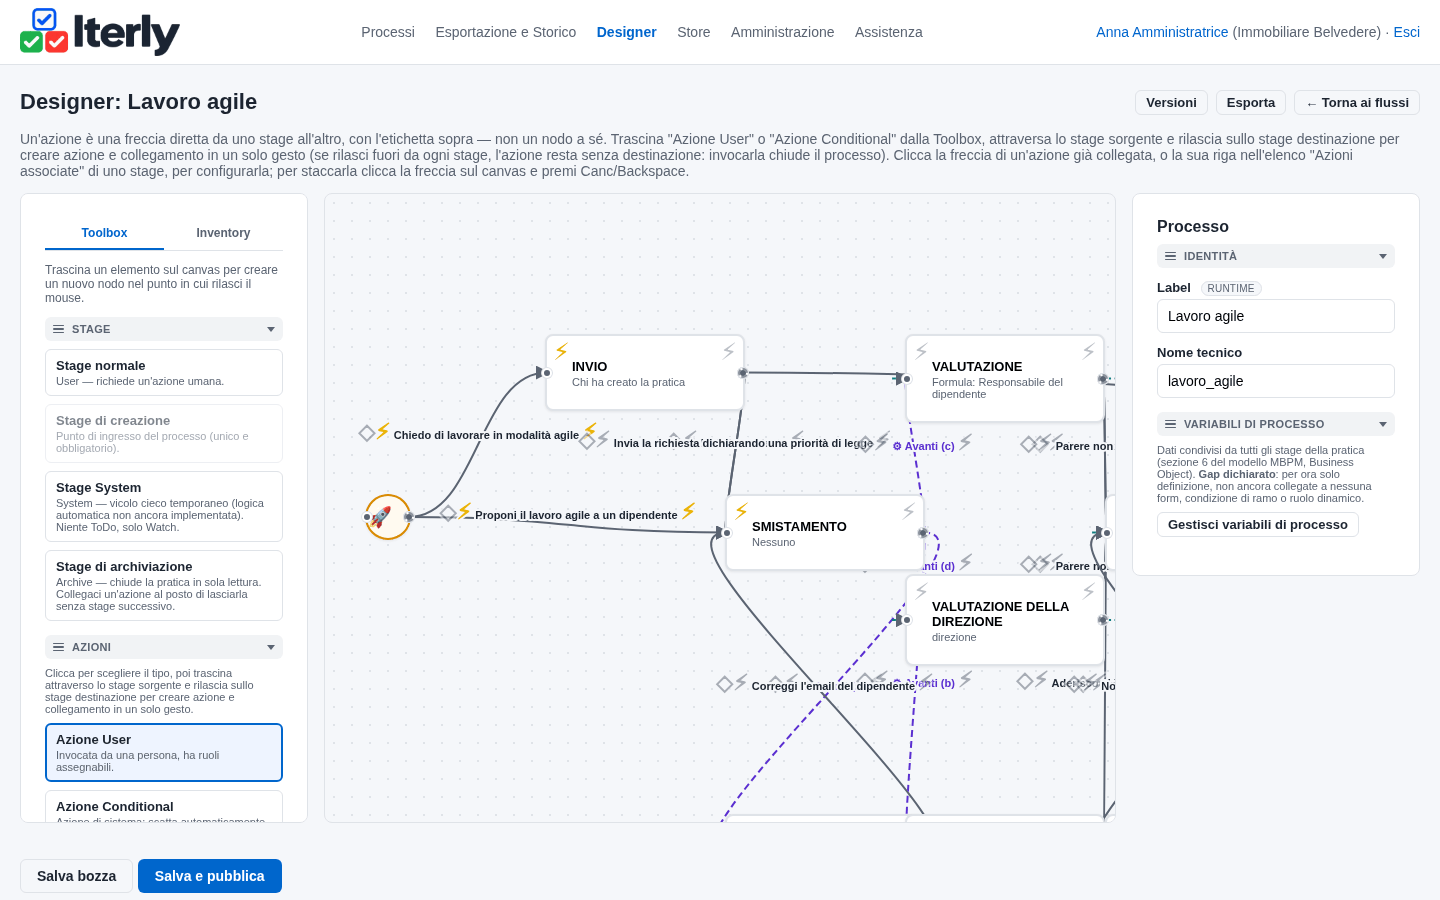
Task: Click grey lightning at SMISTAMENTO's right corner
Action: tap(908, 511)
